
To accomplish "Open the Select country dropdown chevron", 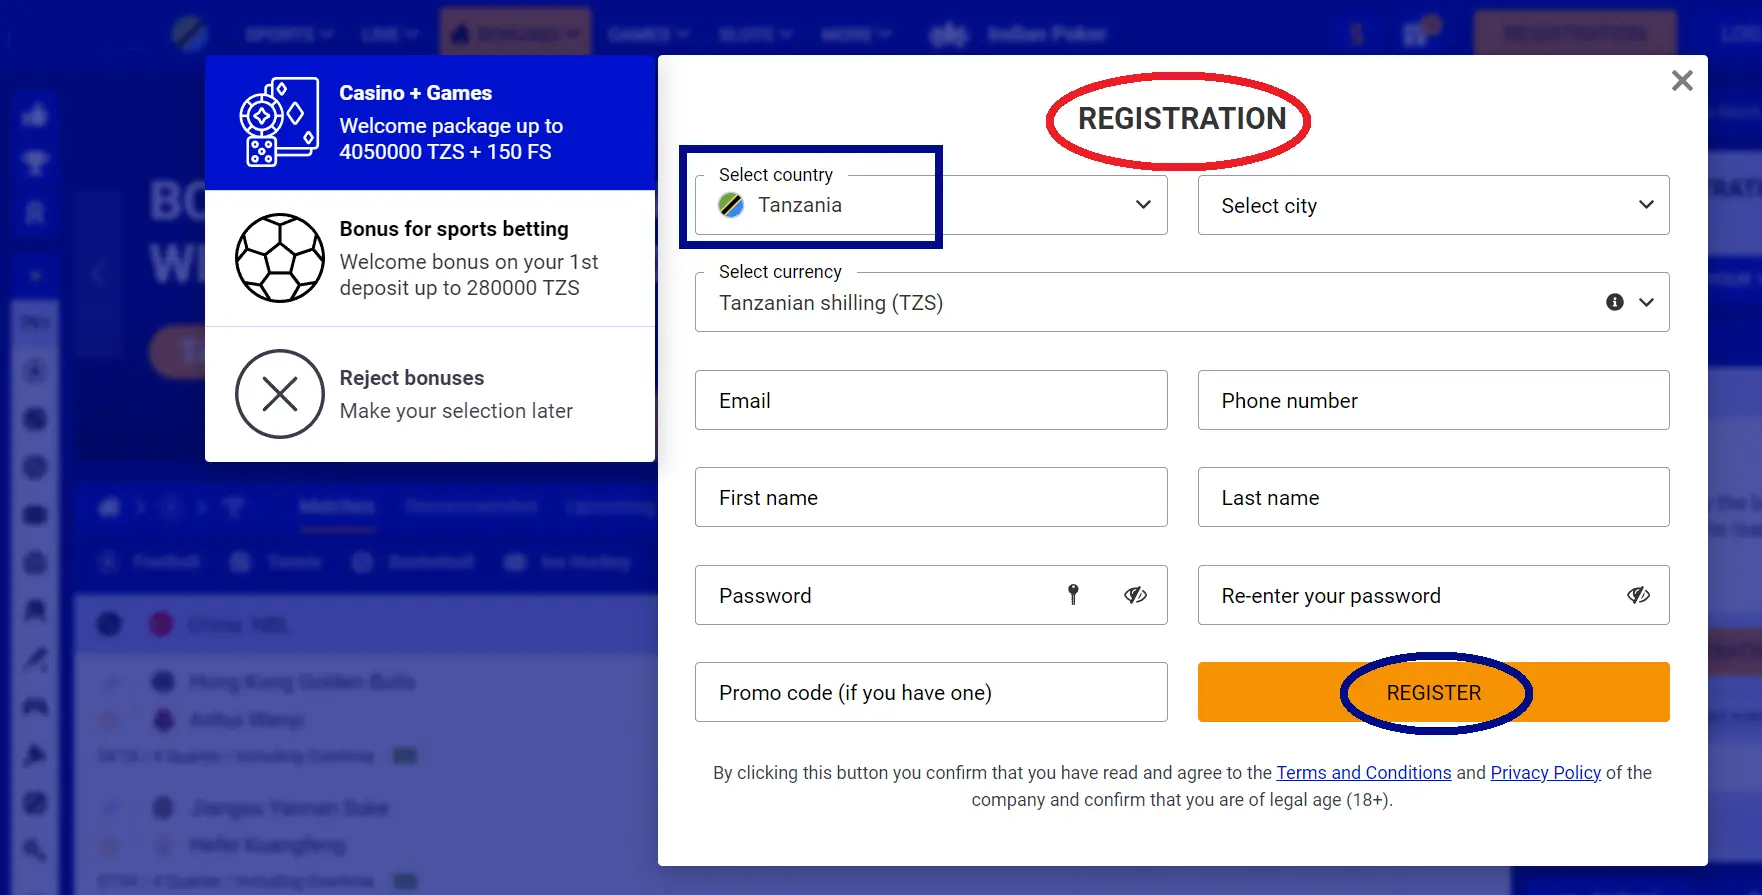I will coord(1142,204).
